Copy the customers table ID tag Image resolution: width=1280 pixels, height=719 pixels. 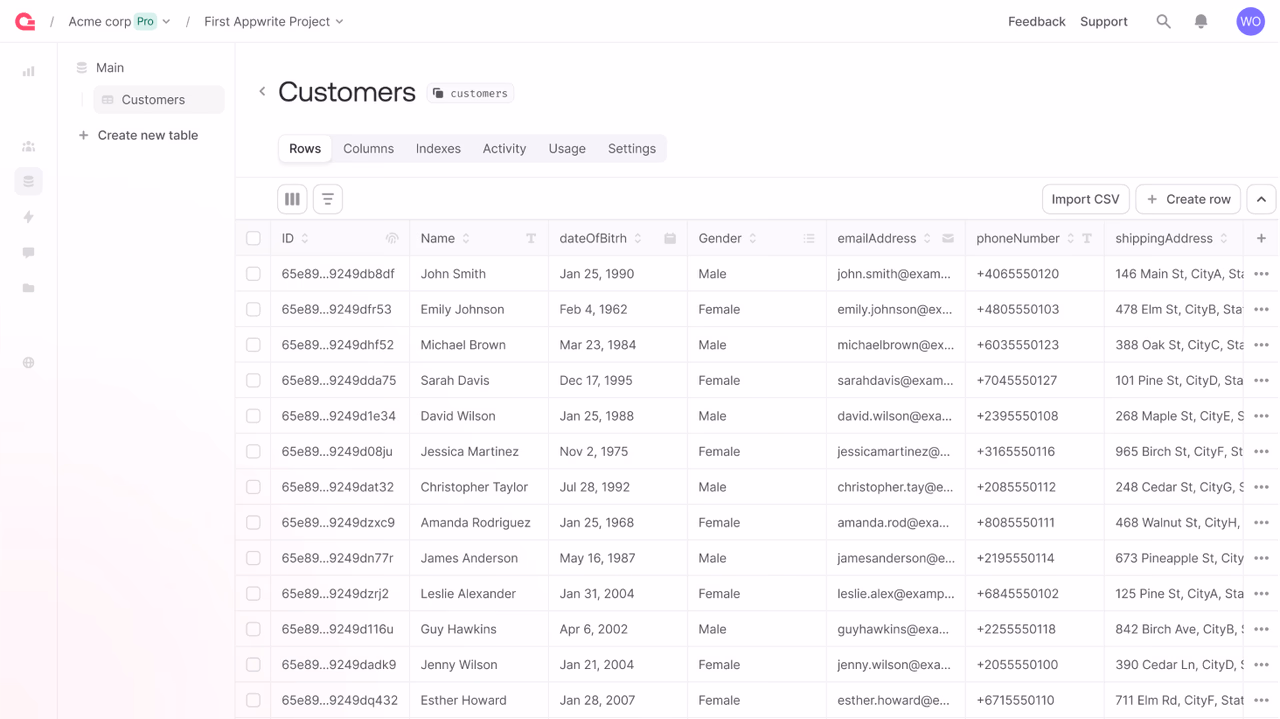pyautogui.click(x=470, y=93)
